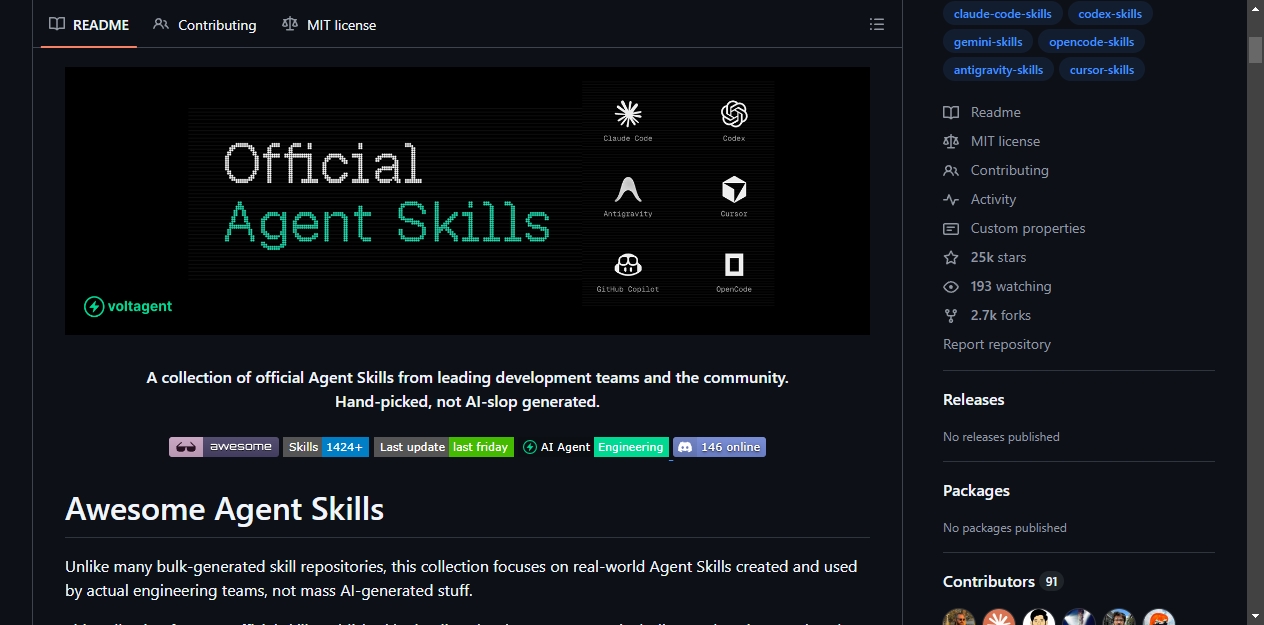1264x625 pixels.
Task: Click the claude-code-skills topic tag
Action: click(x=1002, y=14)
